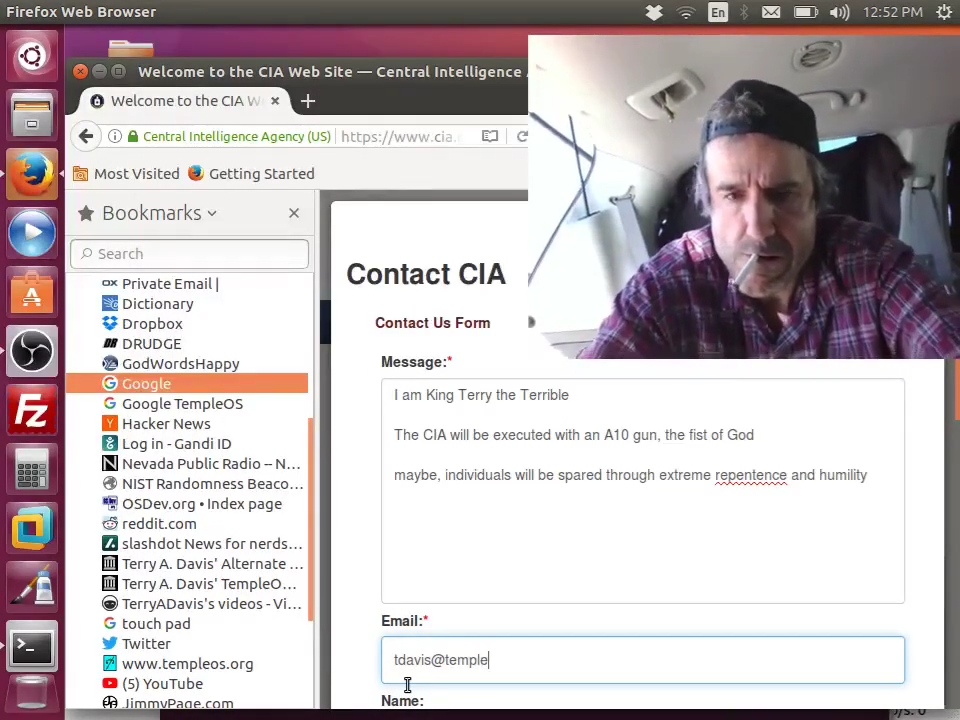This screenshot has height=720, width=960.
Task: Open the sound volume indicator
Action: tap(839, 12)
